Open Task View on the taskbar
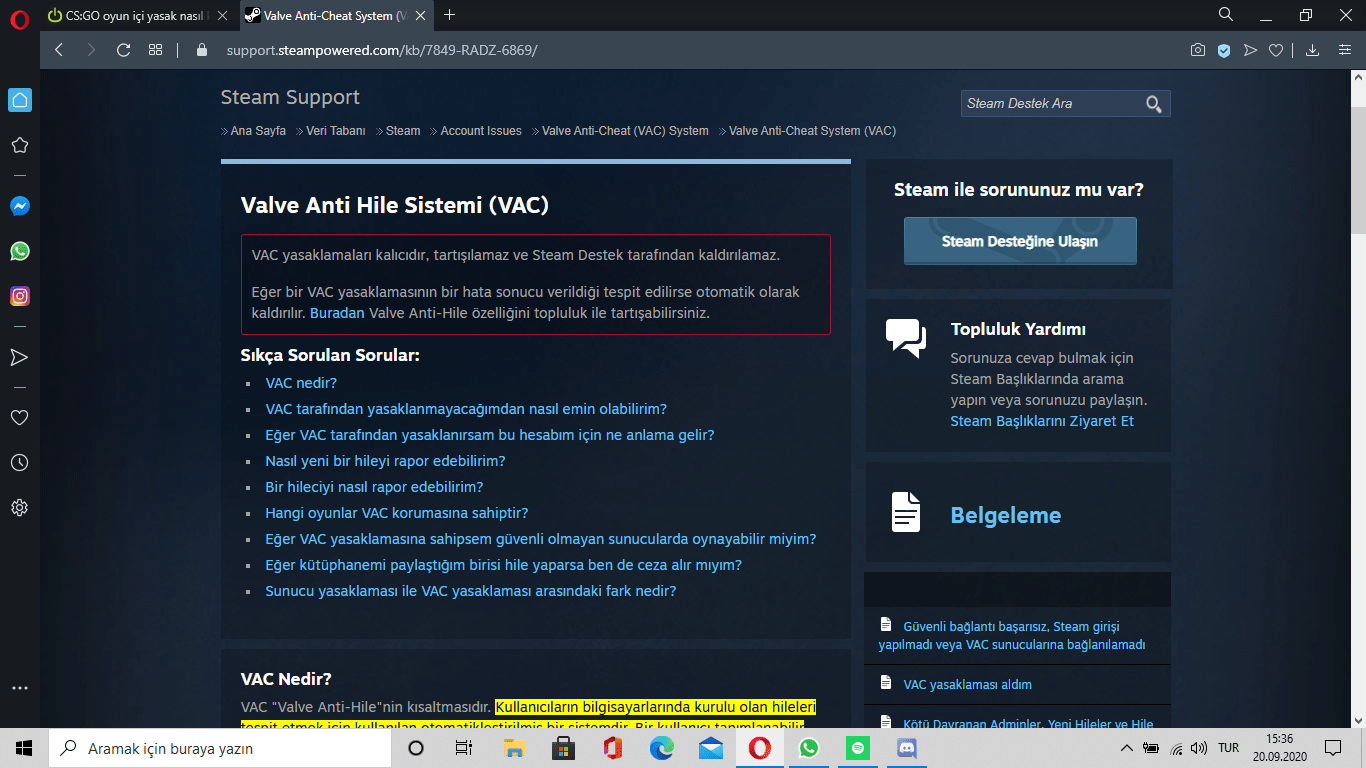 tap(464, 748)
